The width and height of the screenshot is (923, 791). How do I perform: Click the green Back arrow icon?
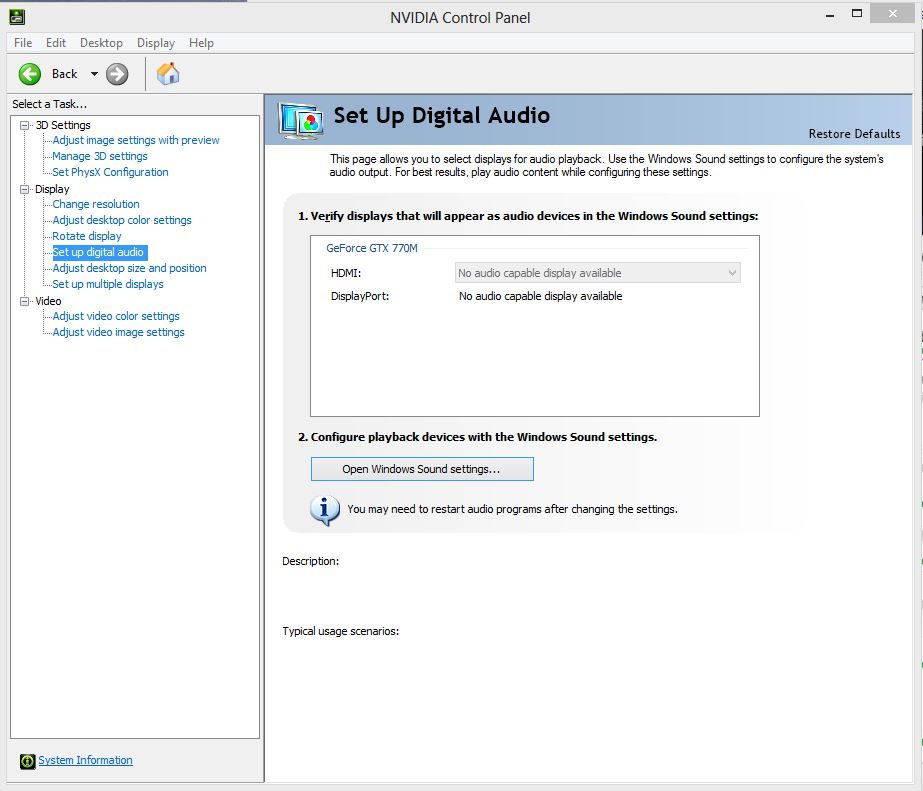pos(29,74)
